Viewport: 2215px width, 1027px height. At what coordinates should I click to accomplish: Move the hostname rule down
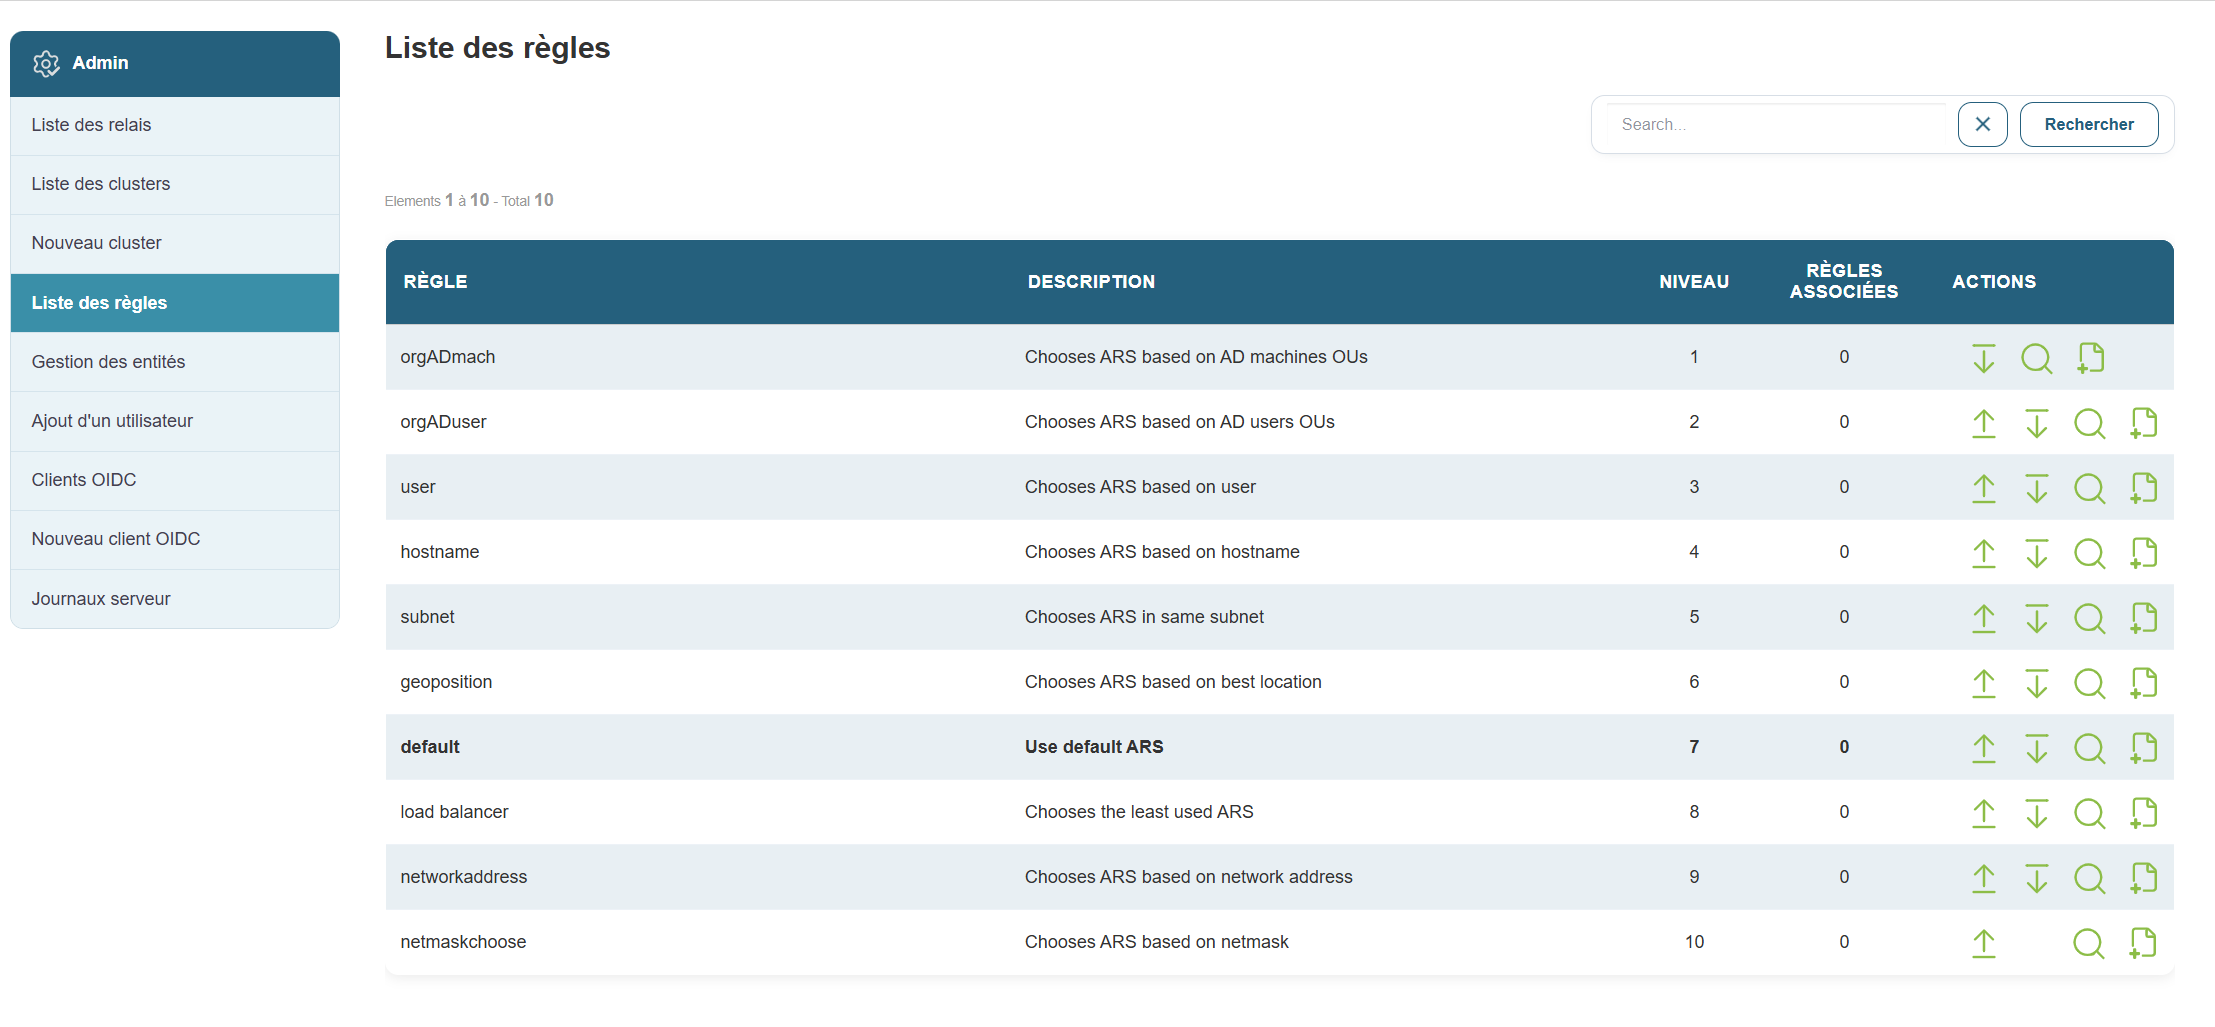(x=2036, y=553)
